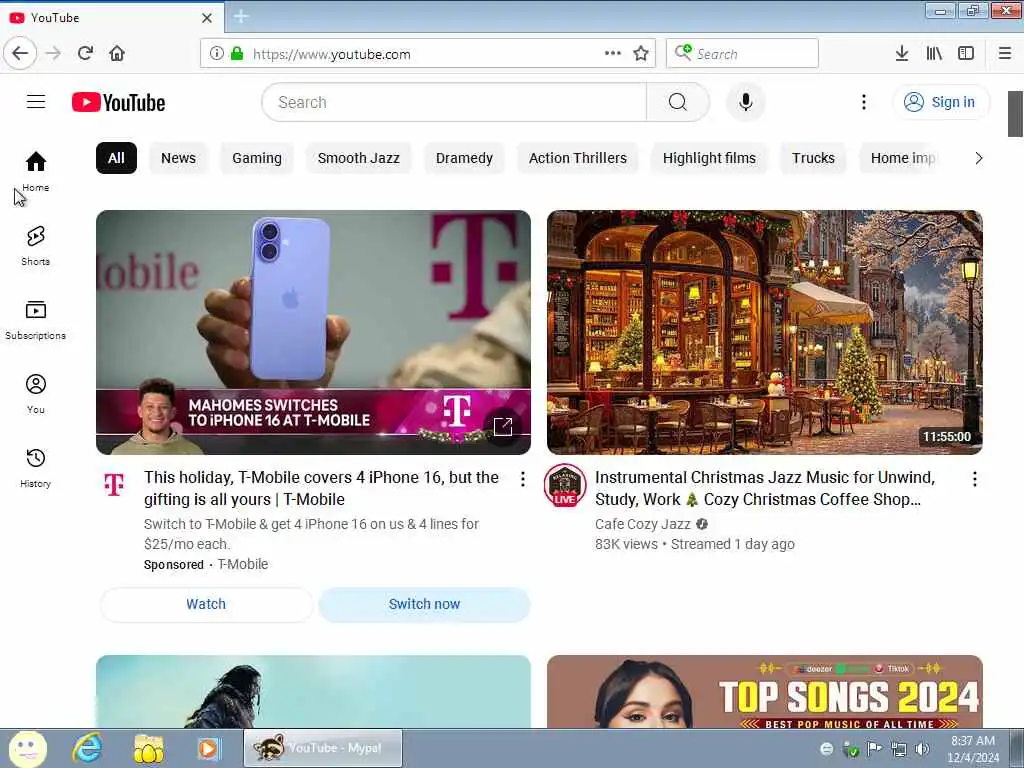Open media player from the taskbar
The width and height of the screenshot is (1024, 768).
[x=209, y=748]
